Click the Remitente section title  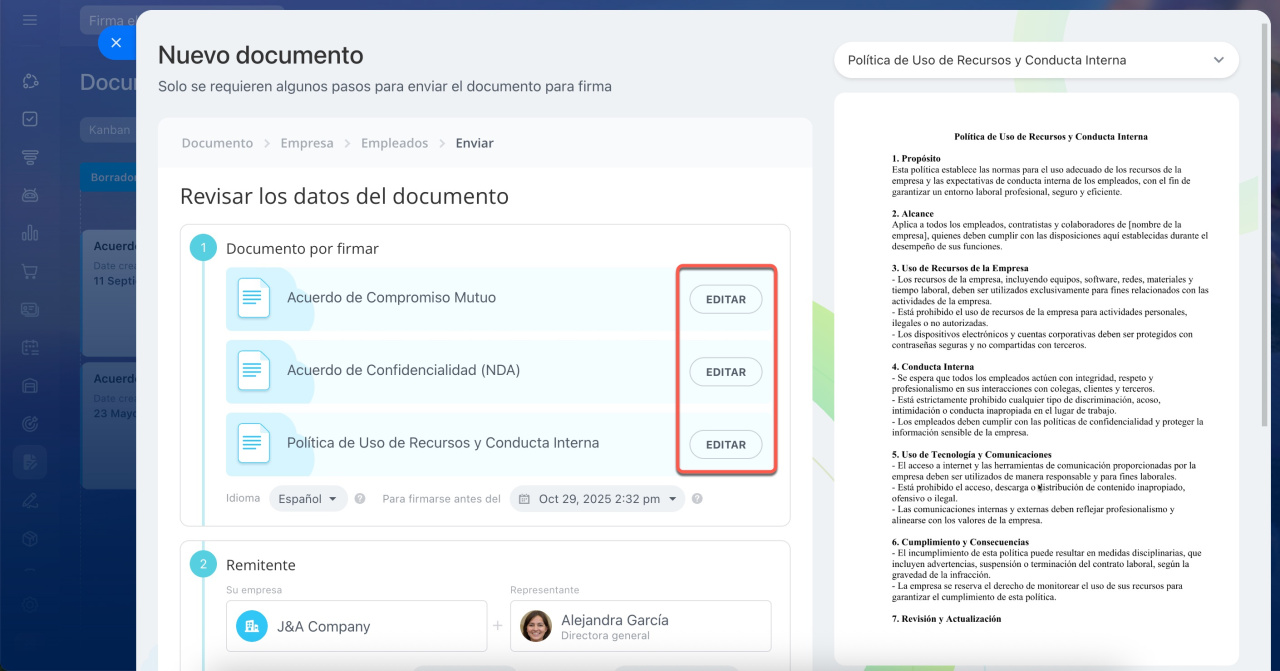(x=261, y=565)
